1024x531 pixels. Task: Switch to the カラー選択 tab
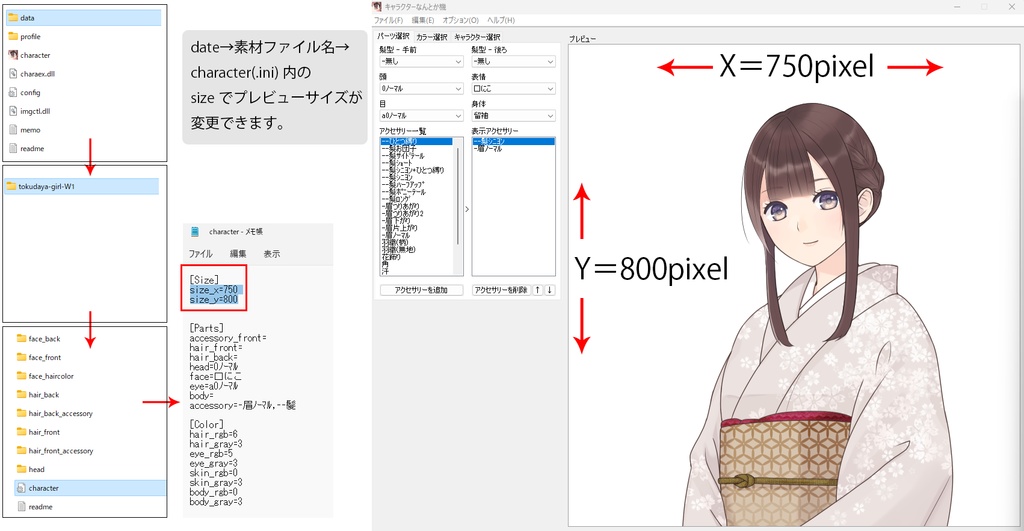pos(432,37)
